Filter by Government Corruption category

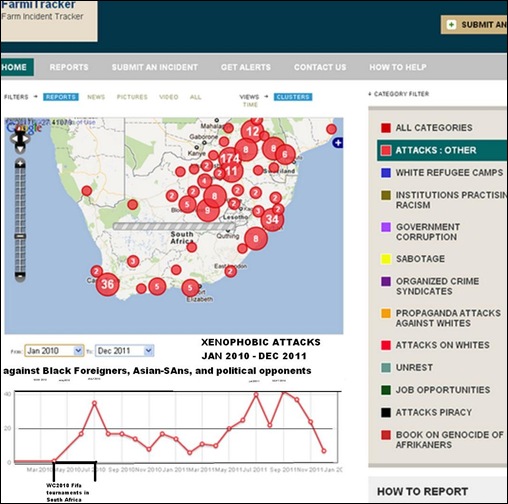421,232
